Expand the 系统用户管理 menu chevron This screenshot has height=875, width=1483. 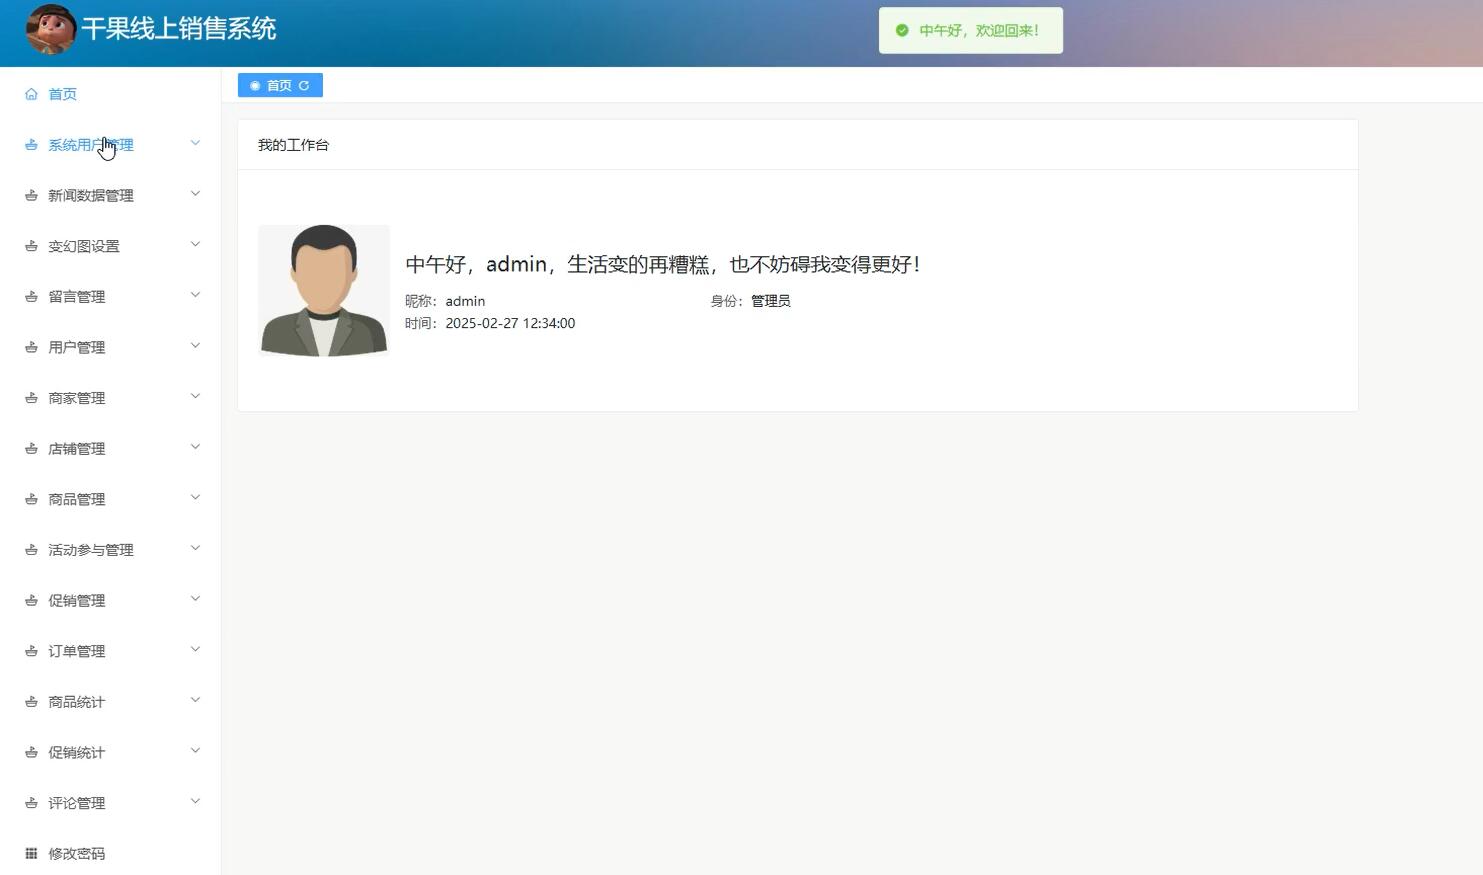196,142
